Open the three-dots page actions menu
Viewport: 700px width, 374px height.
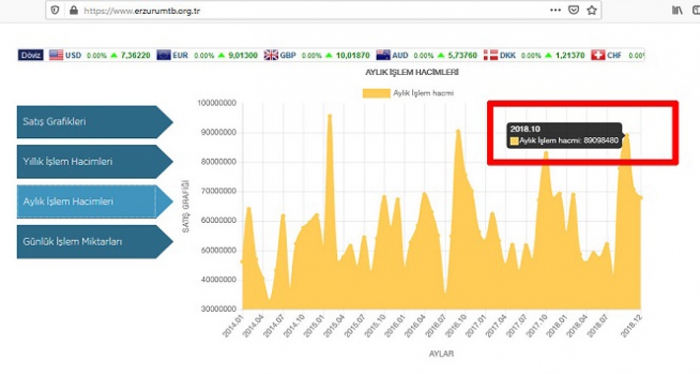click(x=555, y=10)
